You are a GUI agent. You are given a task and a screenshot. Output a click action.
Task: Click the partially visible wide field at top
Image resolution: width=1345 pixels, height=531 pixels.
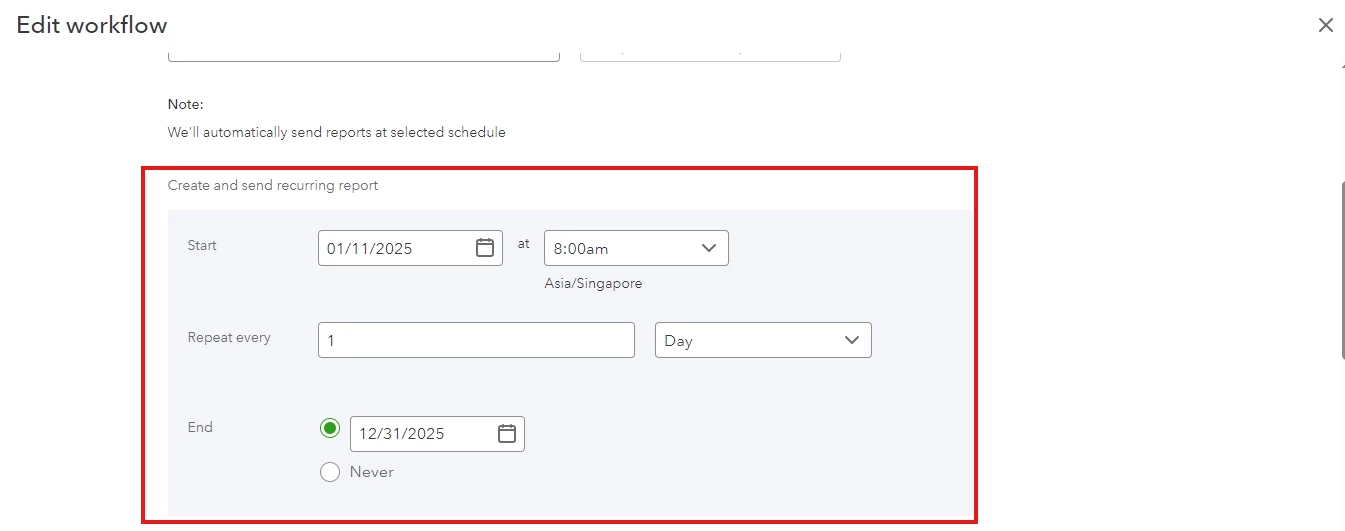point(364,52)
